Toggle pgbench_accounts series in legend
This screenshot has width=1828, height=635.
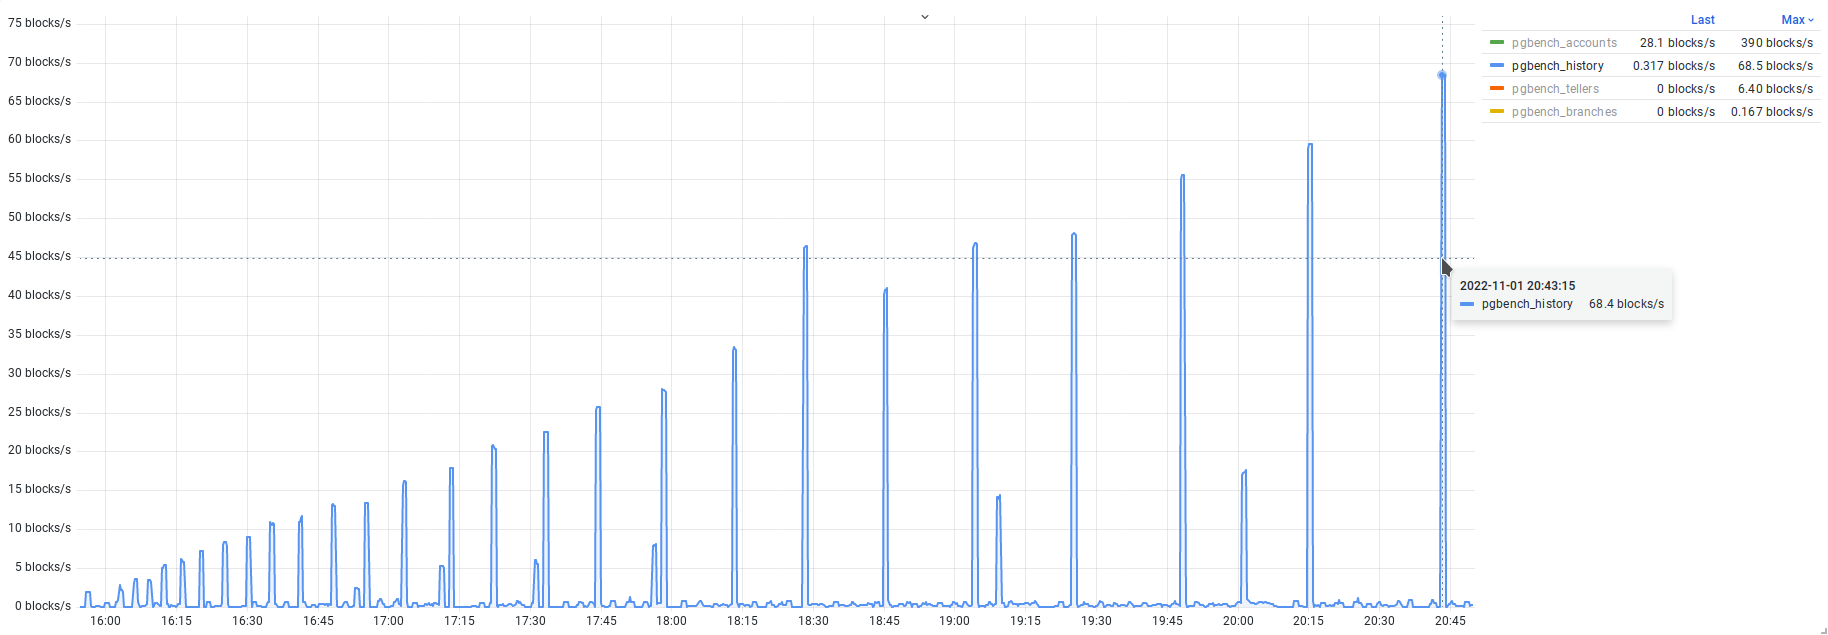click(1564, 43)
